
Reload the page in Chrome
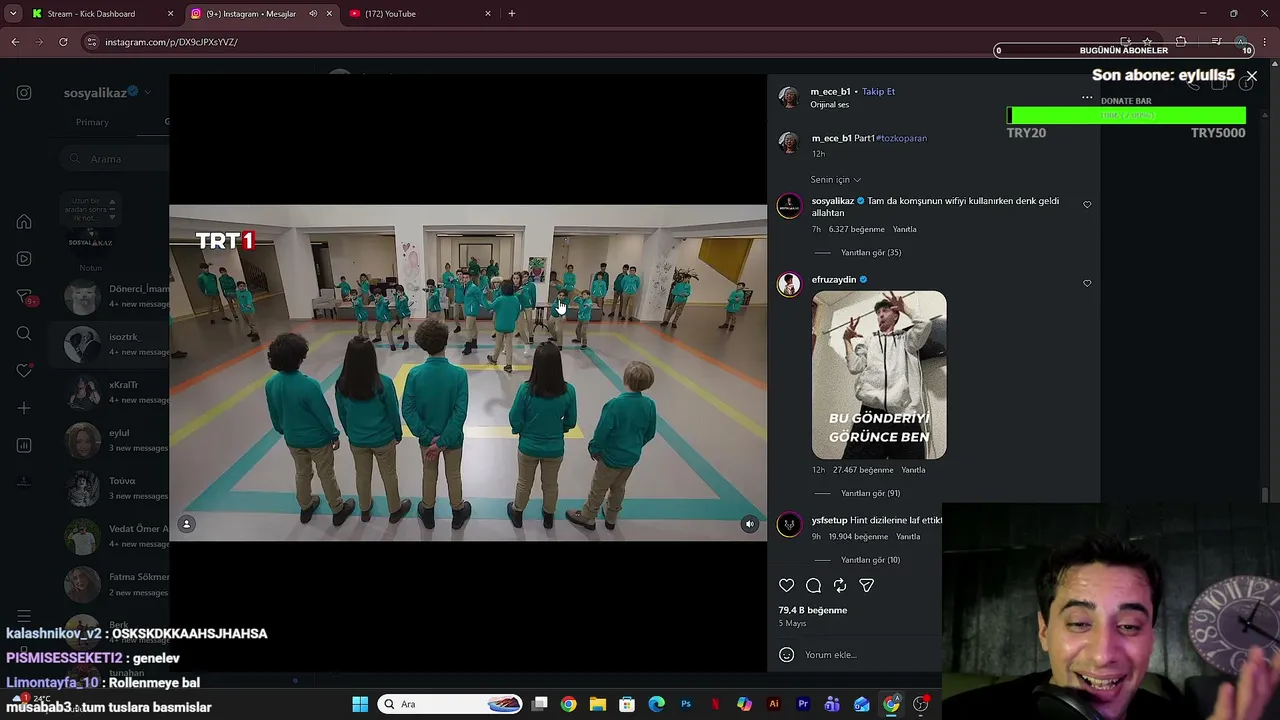(63, 42)
